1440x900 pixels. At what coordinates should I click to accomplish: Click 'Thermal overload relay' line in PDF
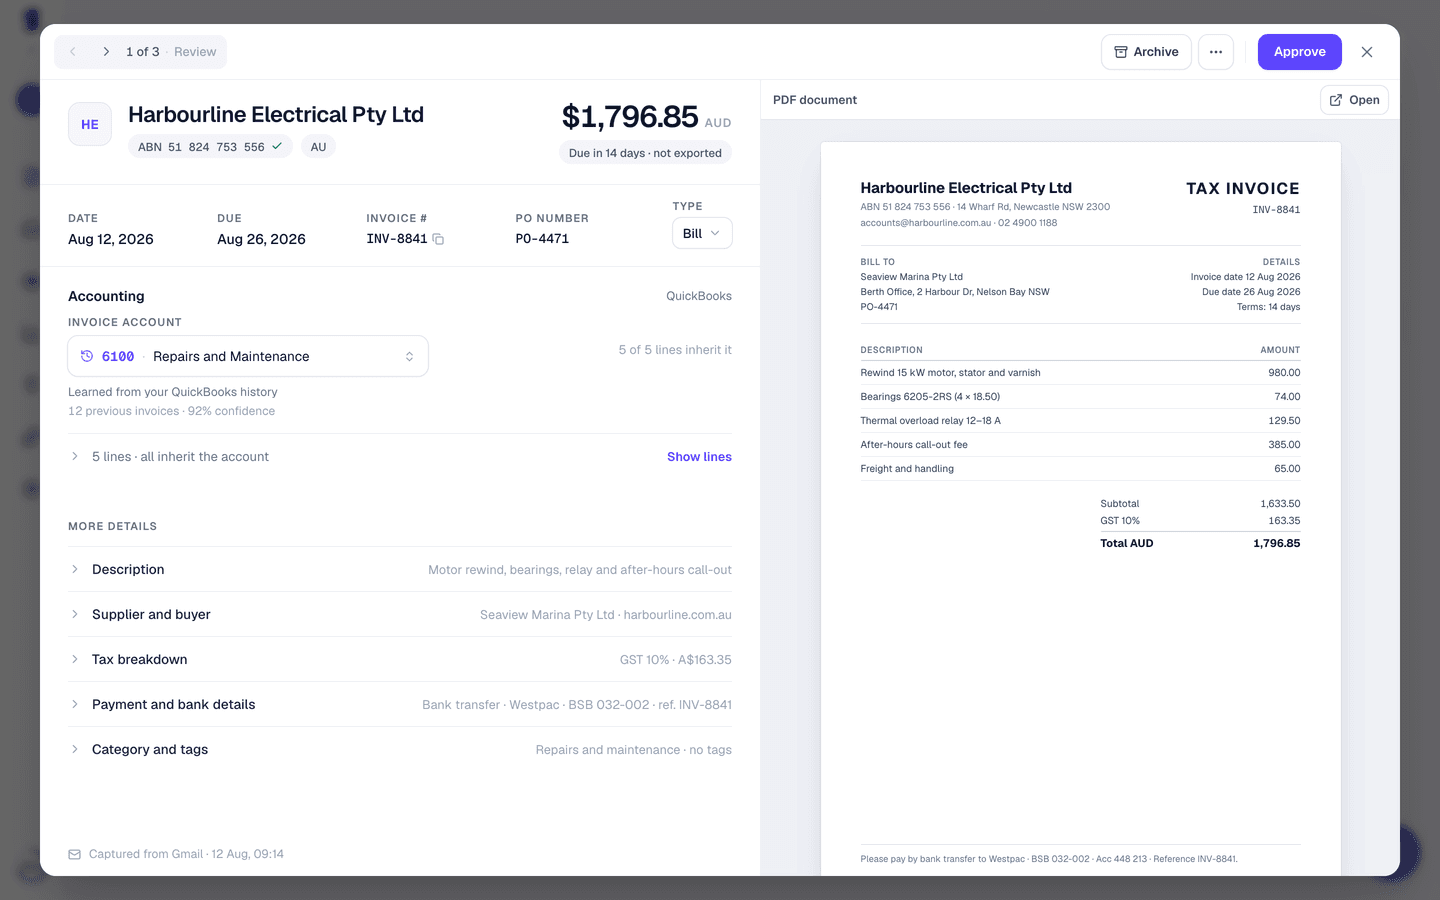click(x=1080, y=421)
